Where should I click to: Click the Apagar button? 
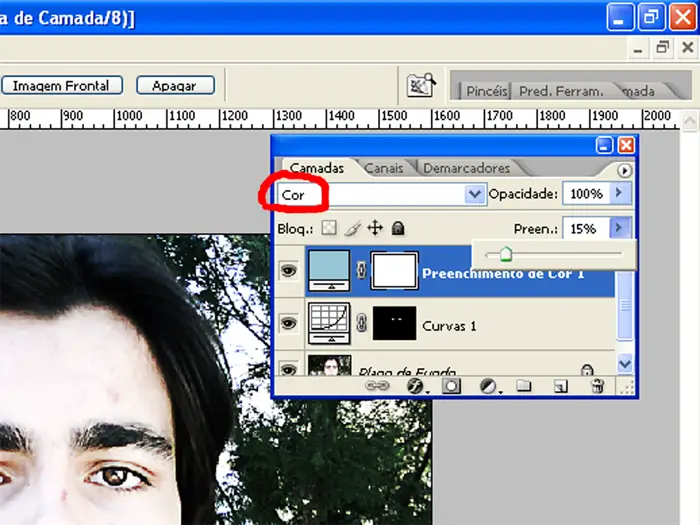pyautogui.click(x=175, y=86)
